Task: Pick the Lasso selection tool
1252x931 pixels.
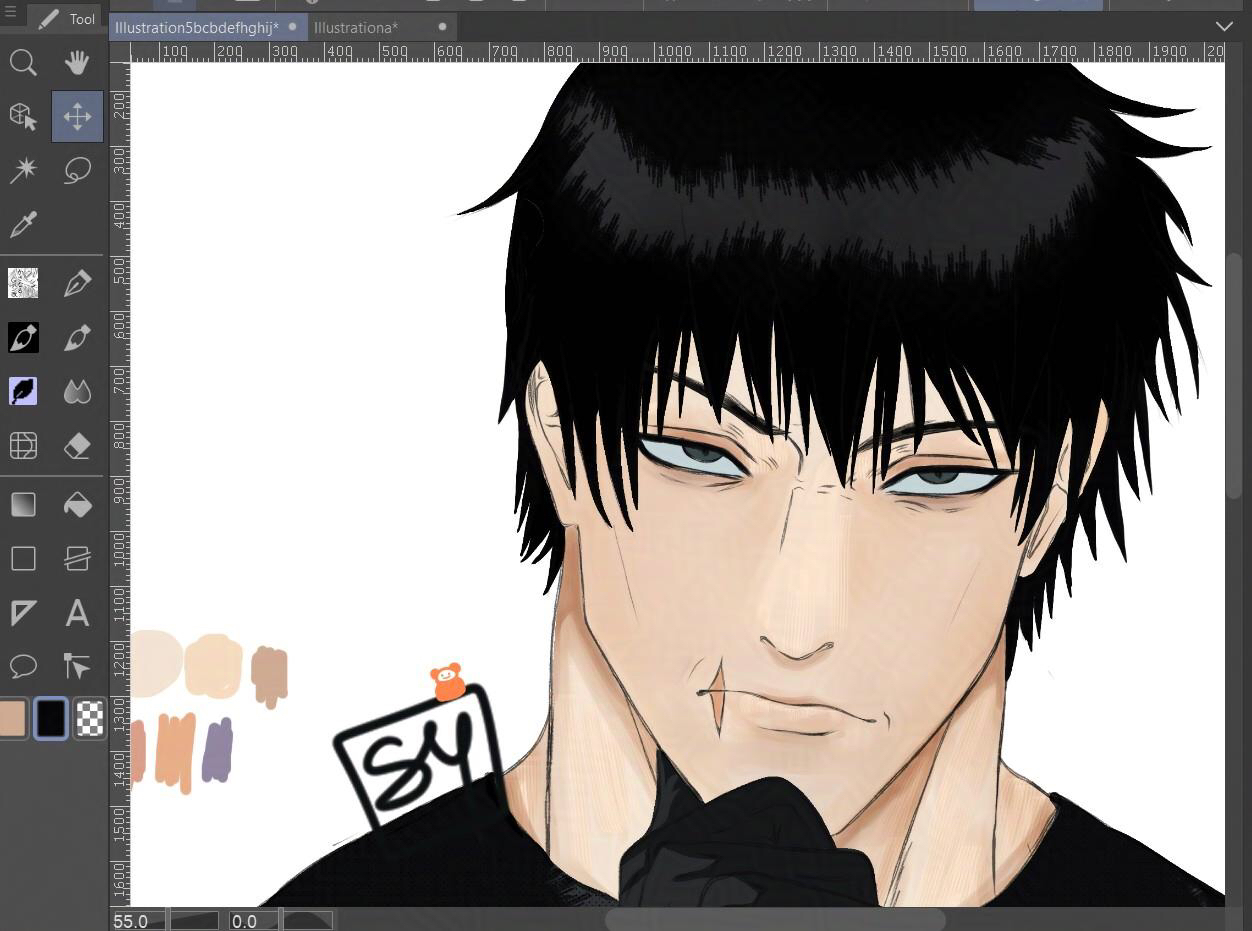Action: pyautogui.click(x=77, y=170)
